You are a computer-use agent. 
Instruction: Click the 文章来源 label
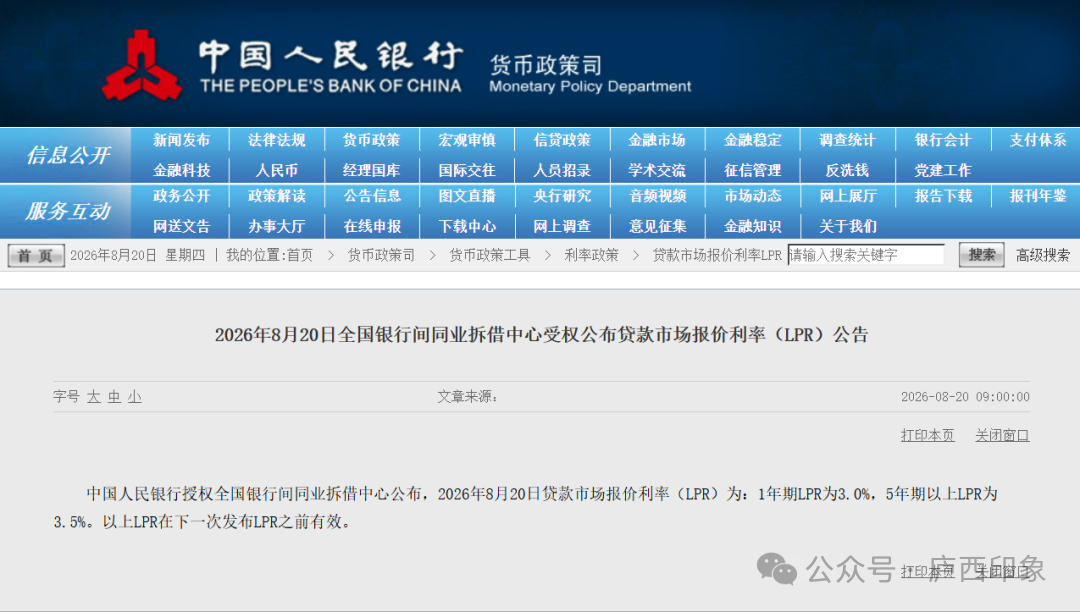click(x=467, y=397)
